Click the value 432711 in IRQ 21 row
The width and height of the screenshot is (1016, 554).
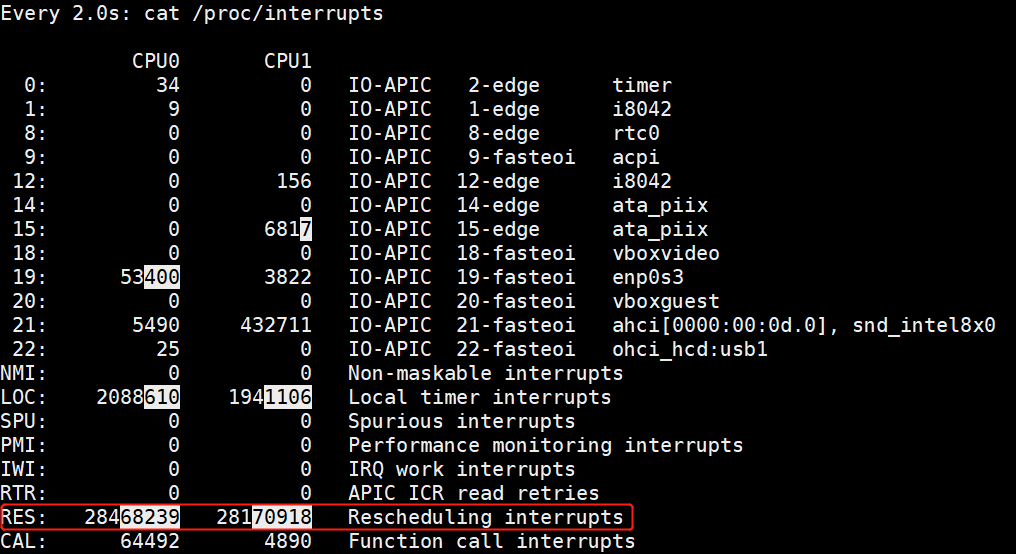click(275, 325)
